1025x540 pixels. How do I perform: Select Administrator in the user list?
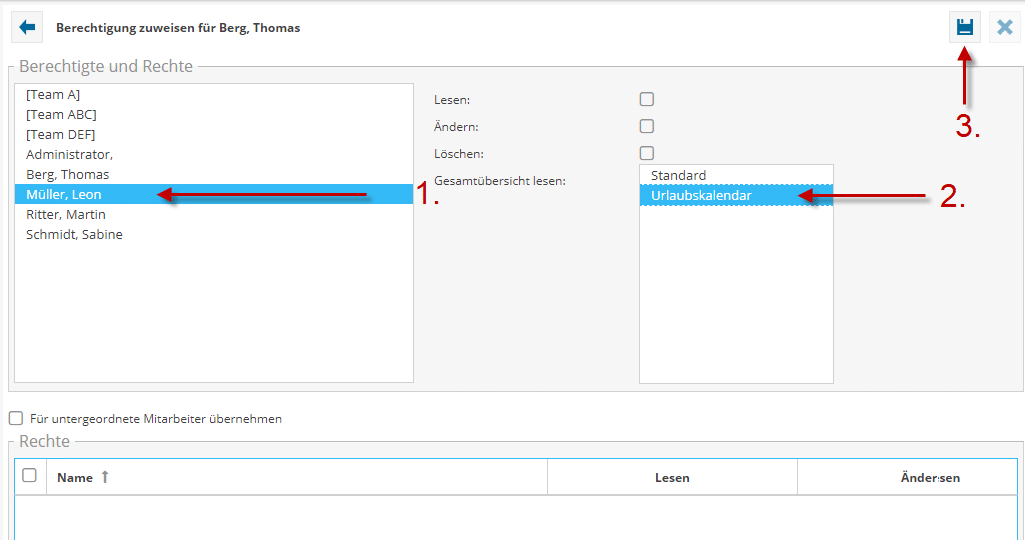coord(69,155)
